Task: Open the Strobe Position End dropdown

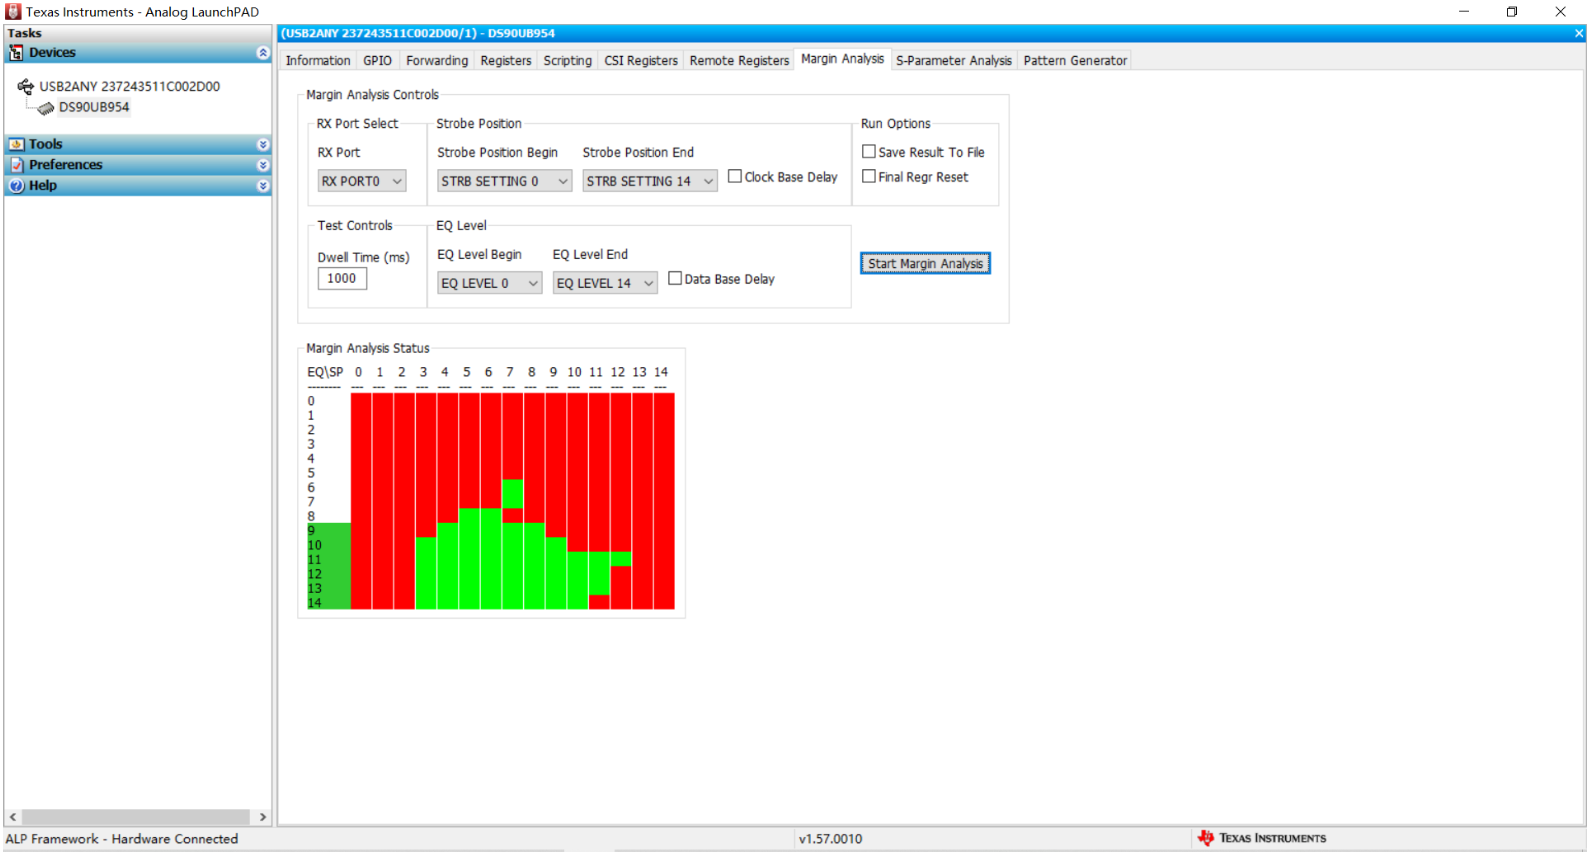Action: click(x=650, y=181)
